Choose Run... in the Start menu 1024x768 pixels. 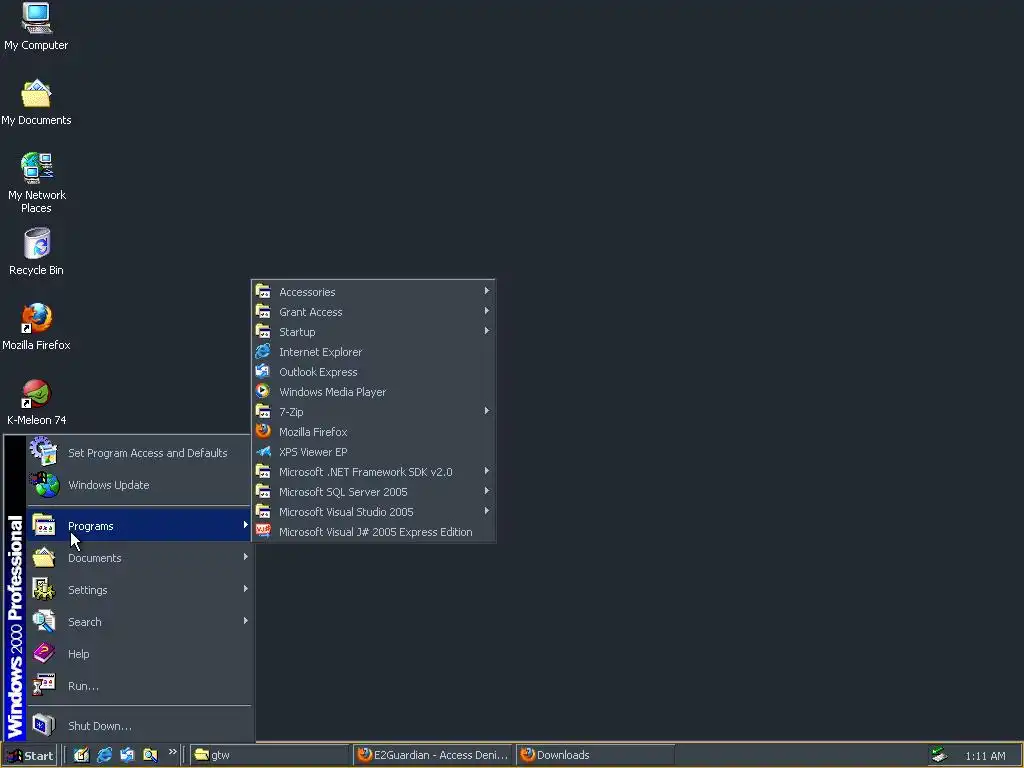point(139,686)
